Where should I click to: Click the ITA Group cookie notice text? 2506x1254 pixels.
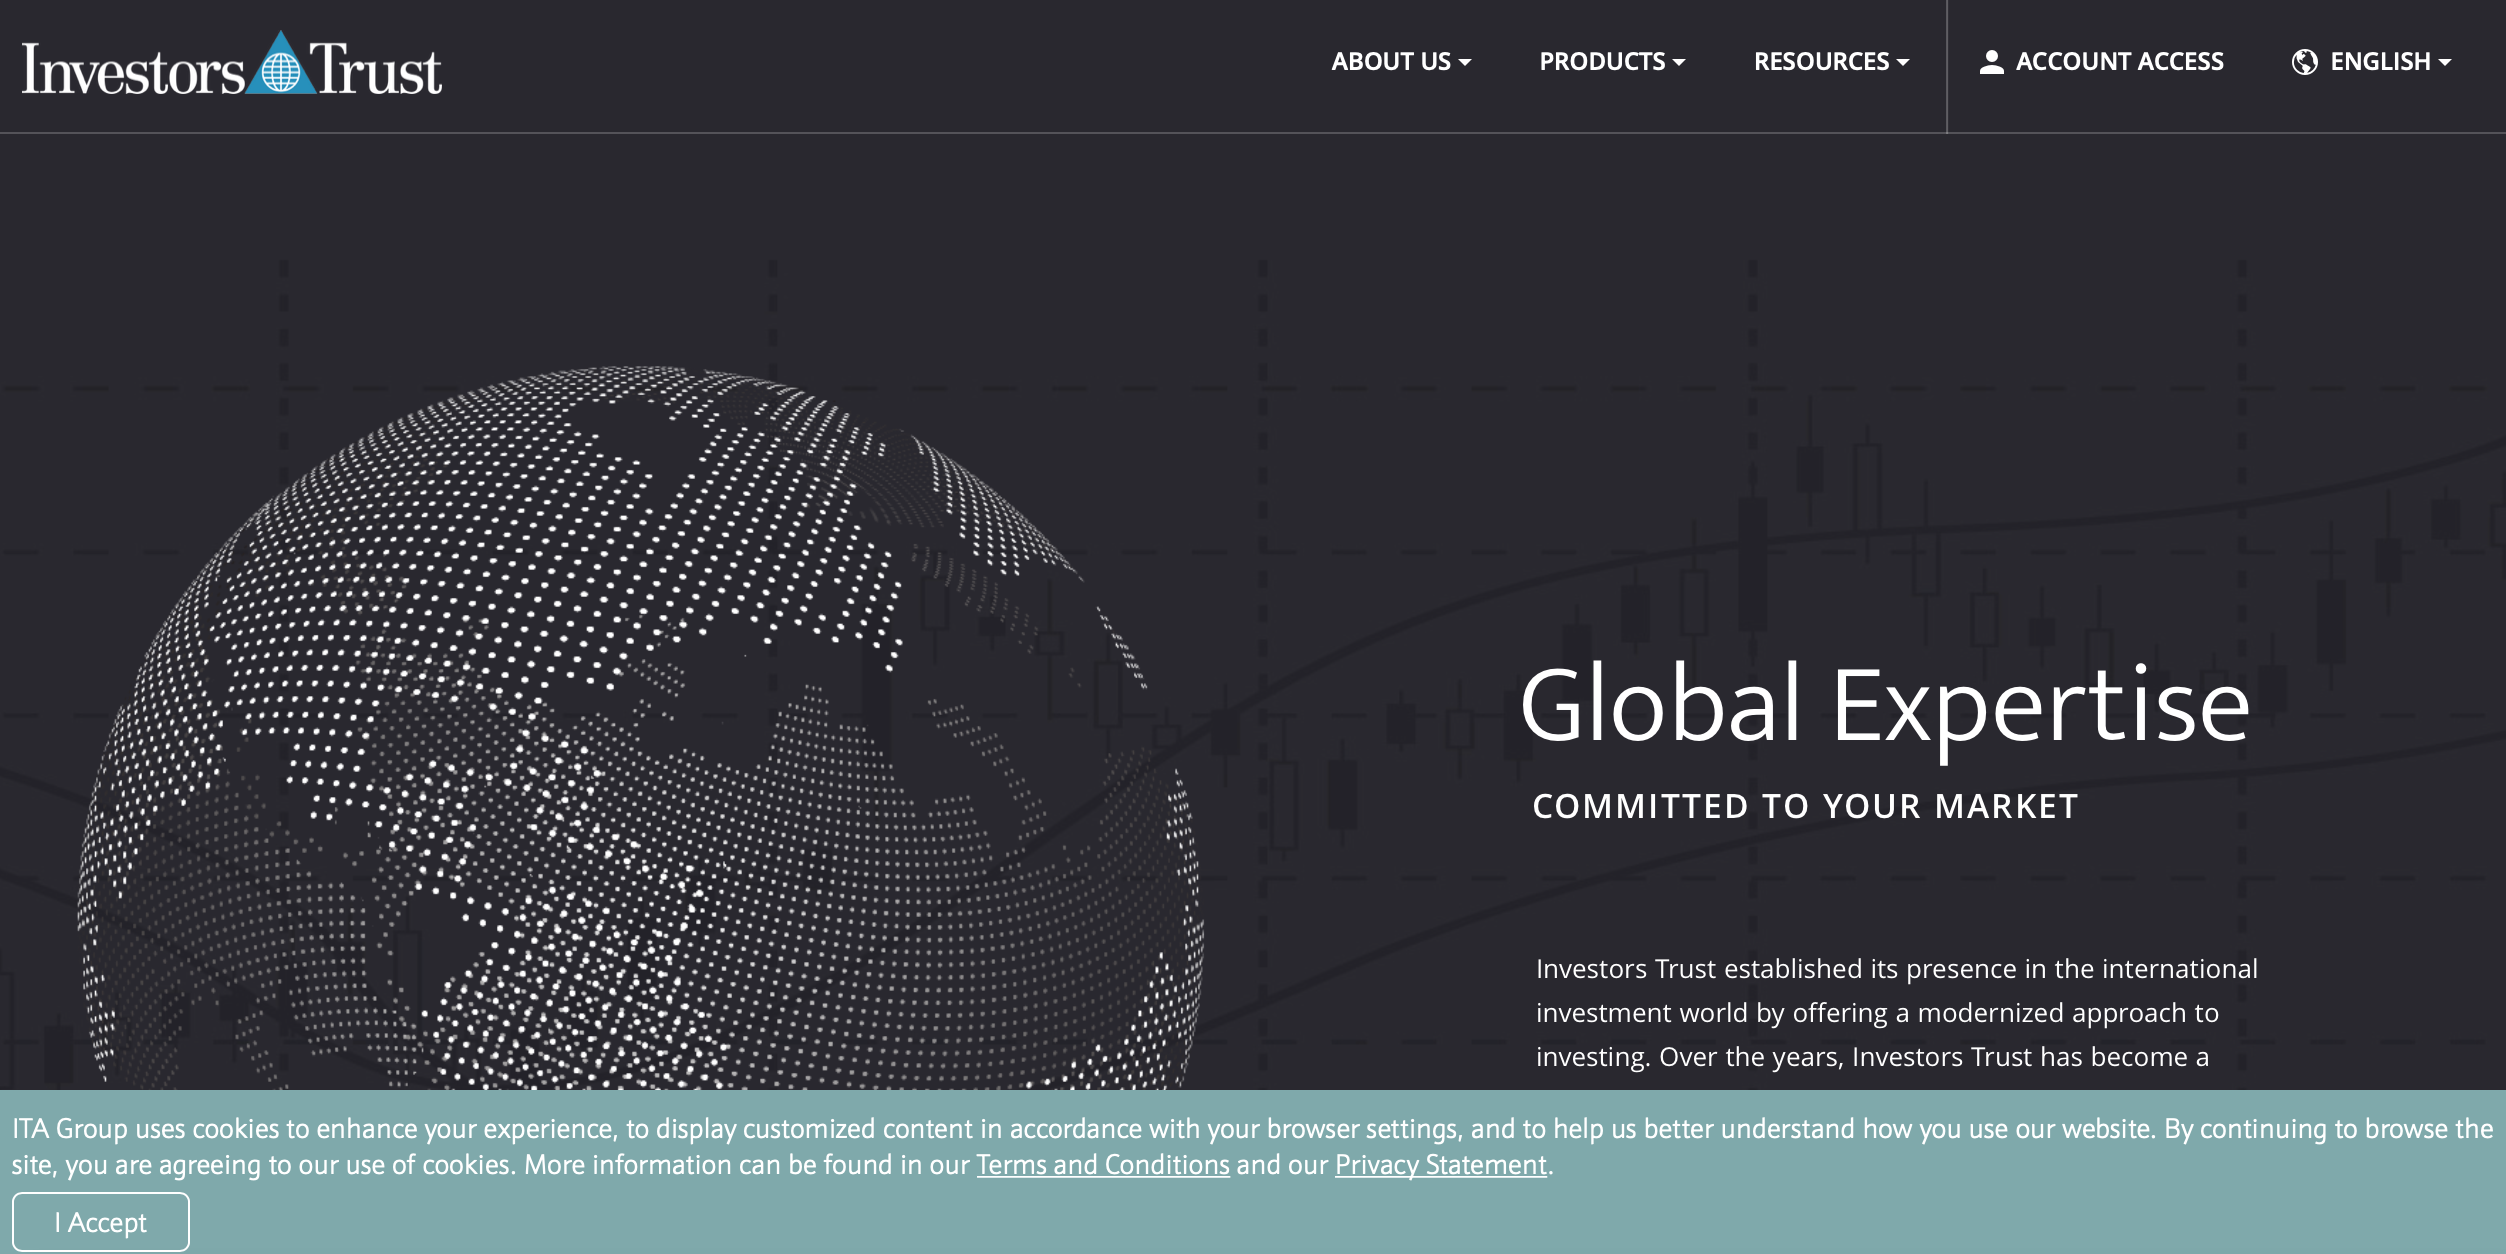pos(1252,1147)
